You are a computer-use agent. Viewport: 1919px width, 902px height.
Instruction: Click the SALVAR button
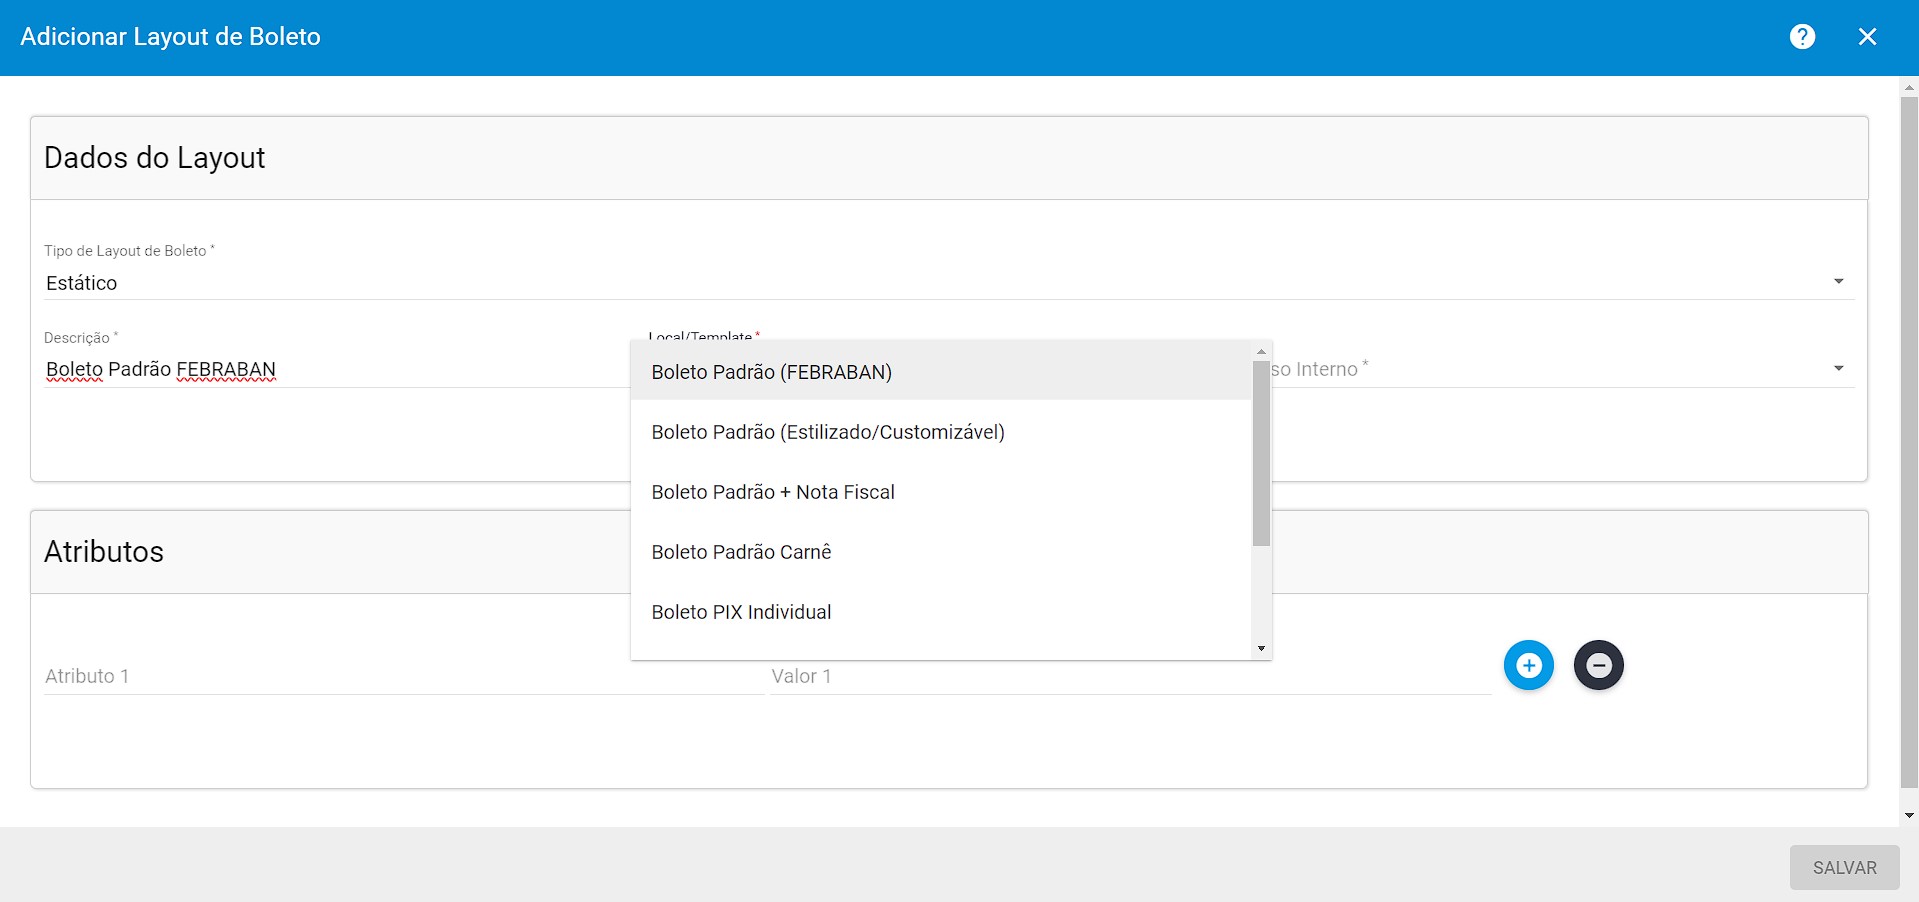click(x=1844, y=868)
